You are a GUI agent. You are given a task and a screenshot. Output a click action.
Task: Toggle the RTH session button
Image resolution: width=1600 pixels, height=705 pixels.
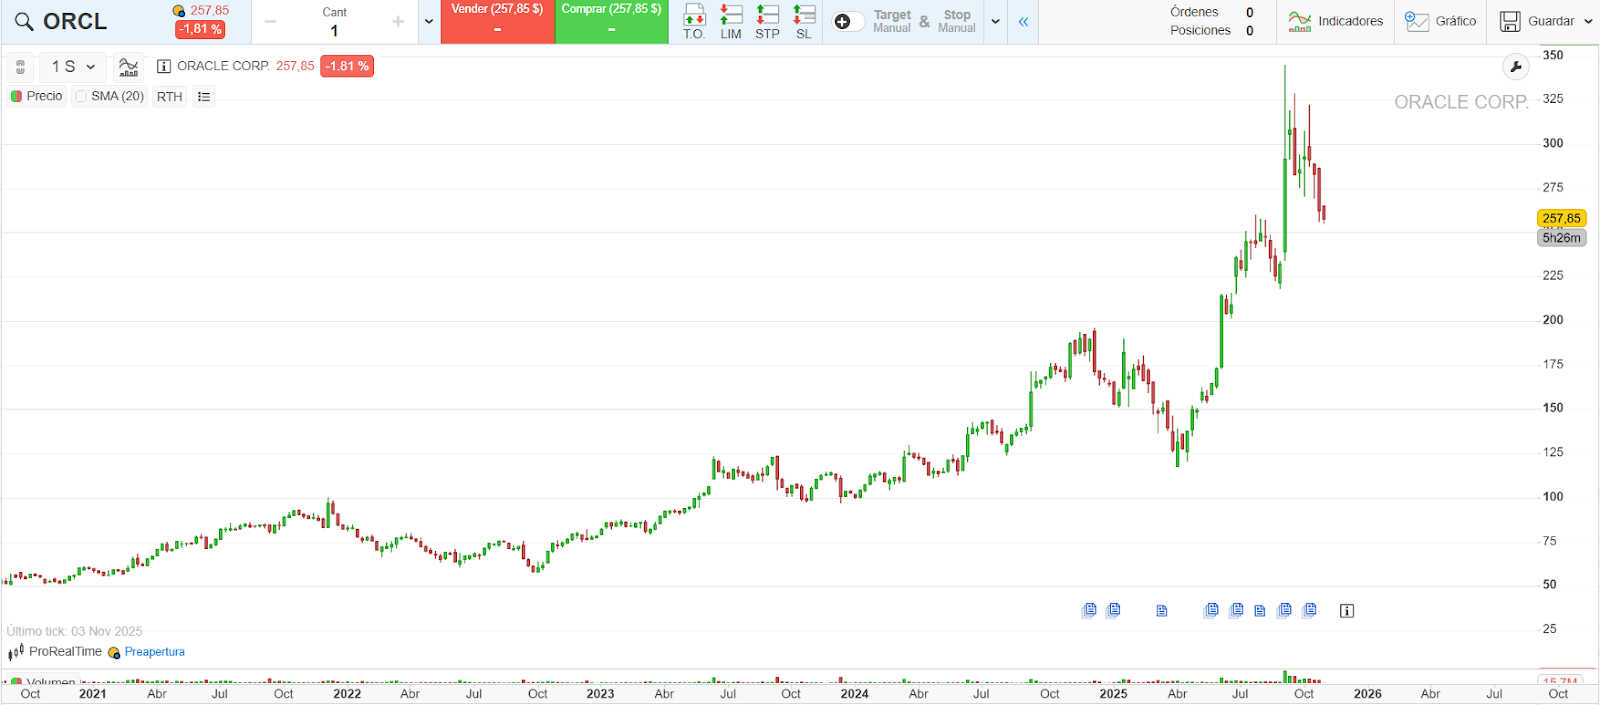coord(170,97)
